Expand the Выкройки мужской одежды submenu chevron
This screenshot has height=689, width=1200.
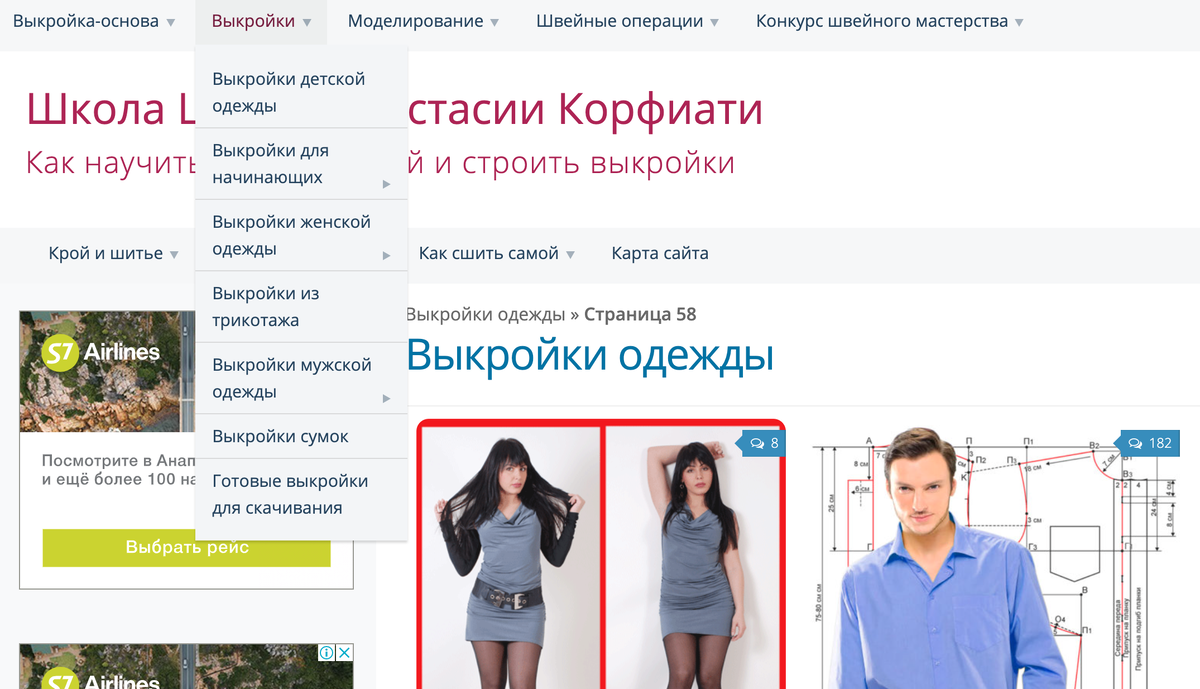tap(385, 397)
